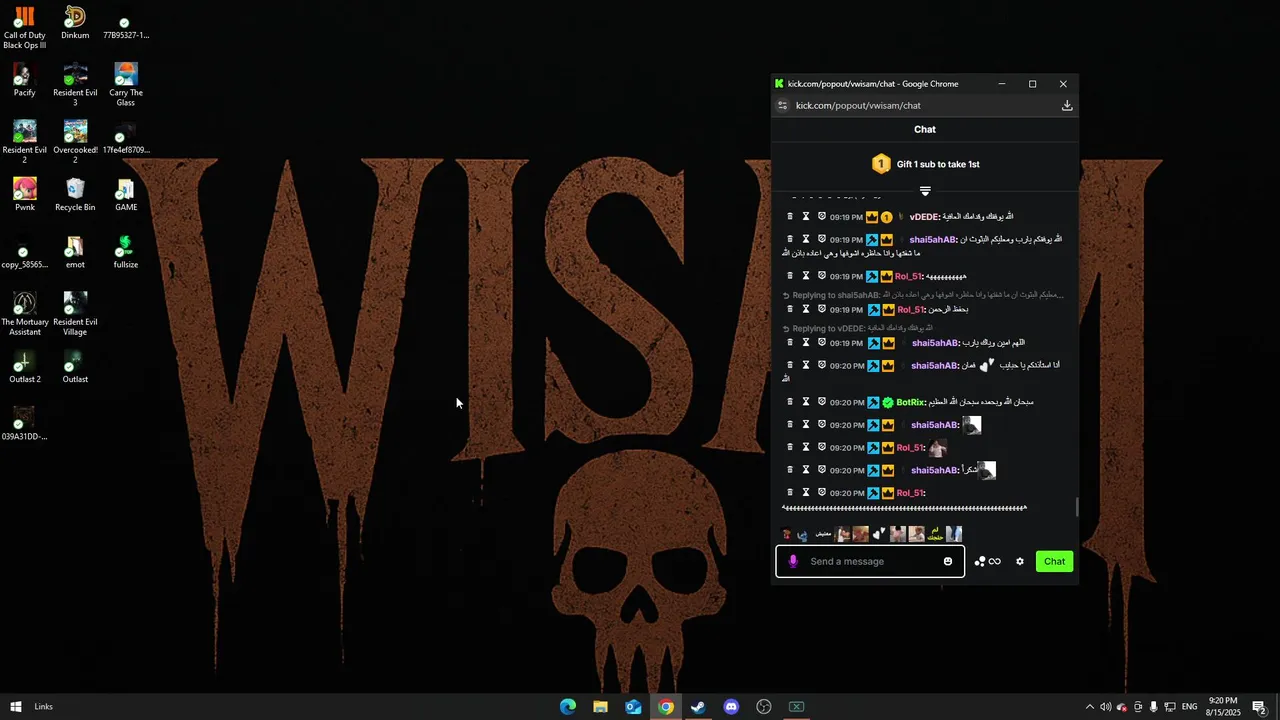Open chat settings gear
The height and width of the screenshot is (720, 1280).
[1020, 562]
